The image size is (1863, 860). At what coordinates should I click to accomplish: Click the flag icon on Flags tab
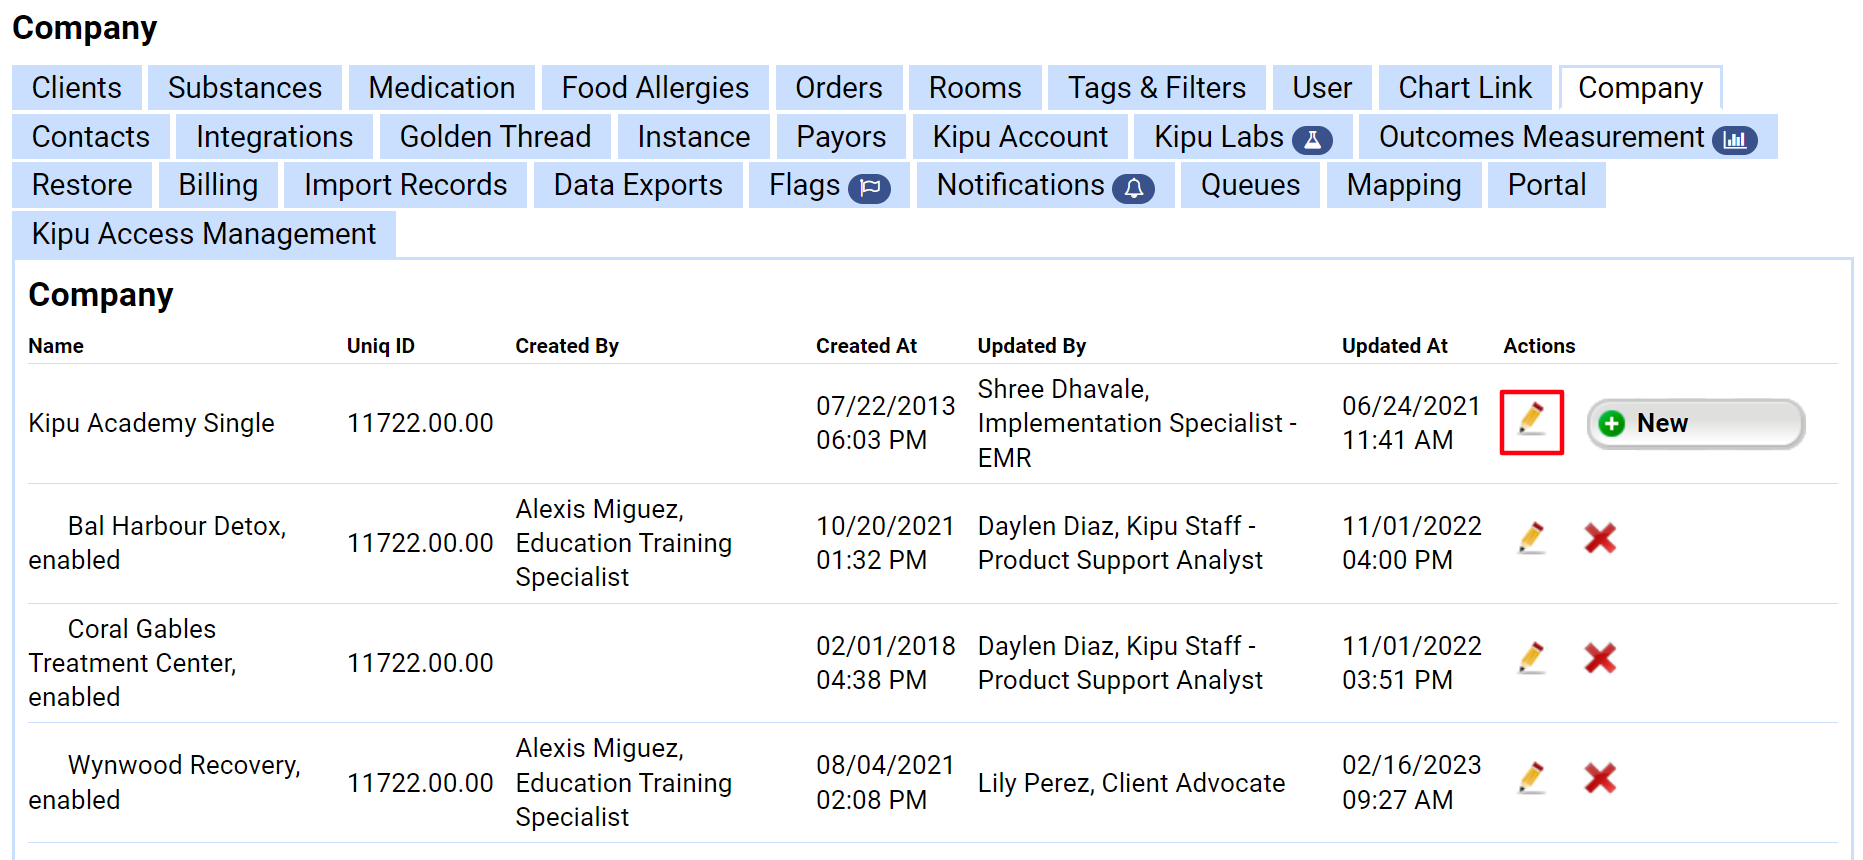868,188
